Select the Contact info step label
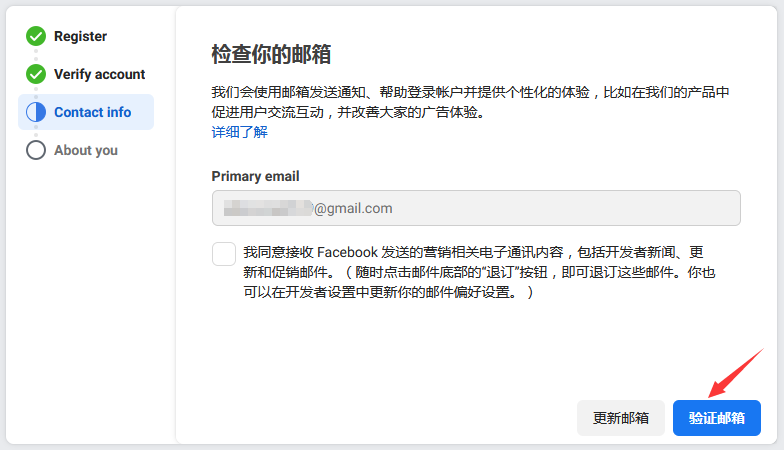784x450 pixels. coord(92,112)
